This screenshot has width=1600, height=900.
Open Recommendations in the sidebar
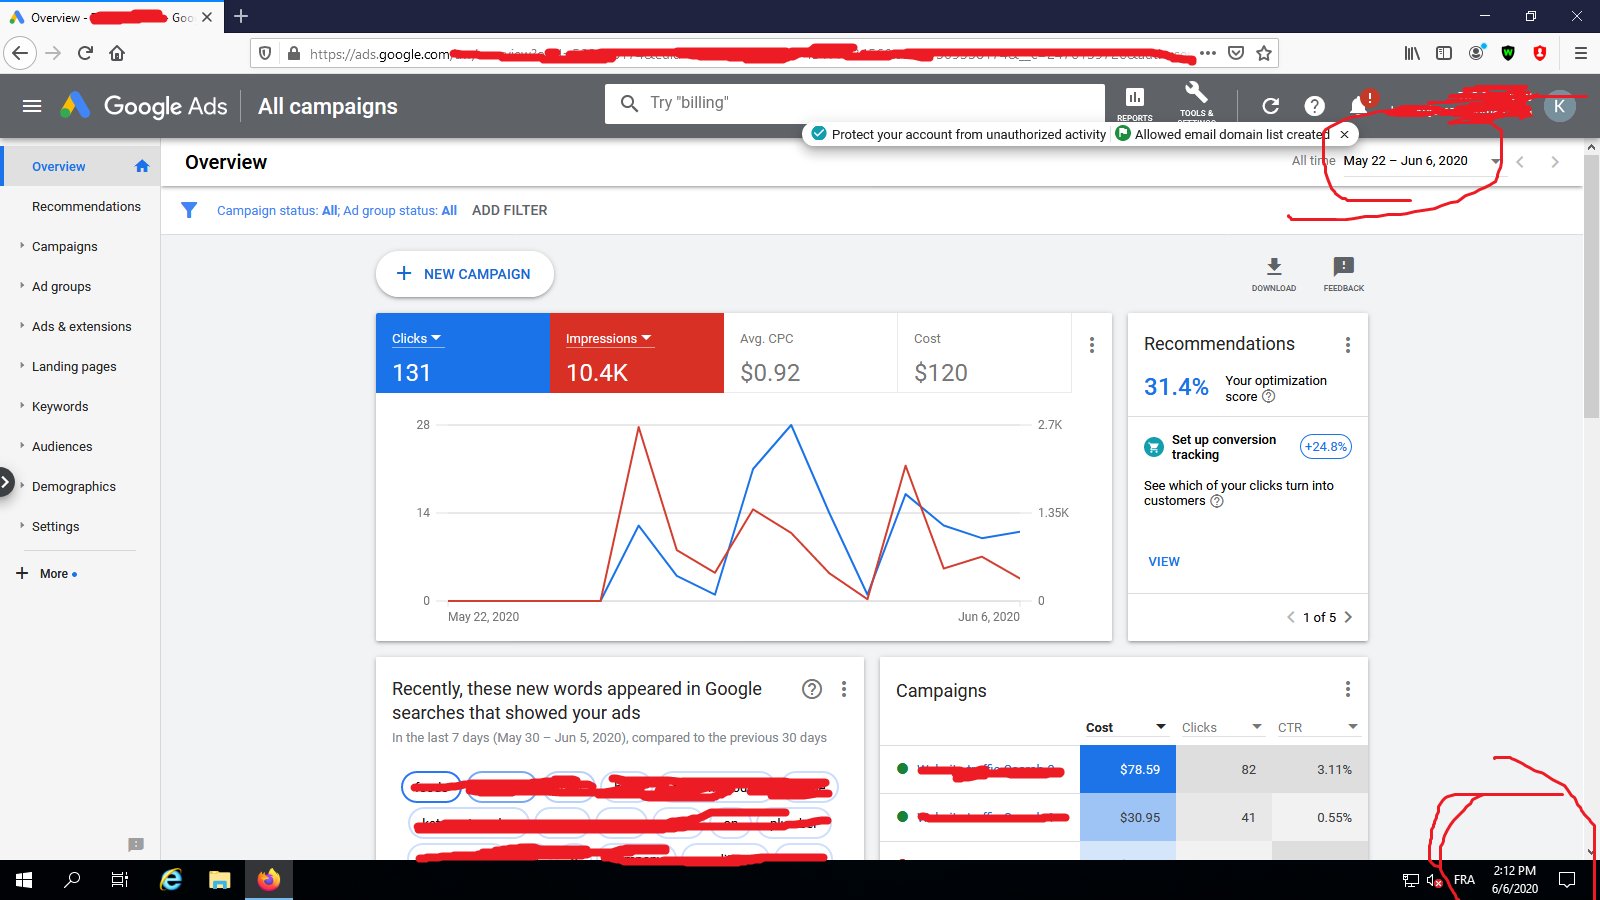[86, 206]
